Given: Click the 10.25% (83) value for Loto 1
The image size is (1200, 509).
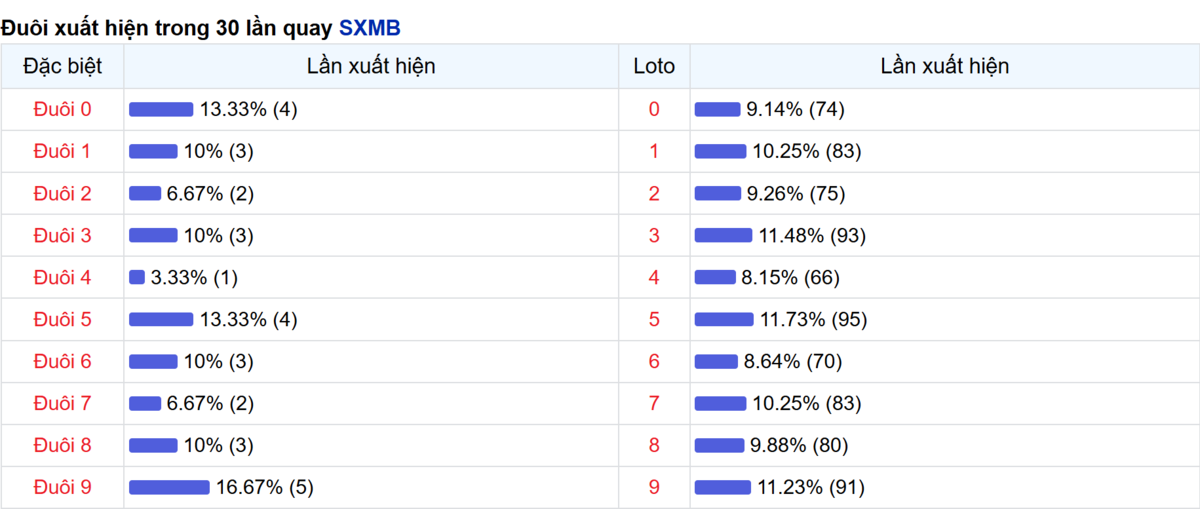Looking at the screenshot, I should 806,151.
